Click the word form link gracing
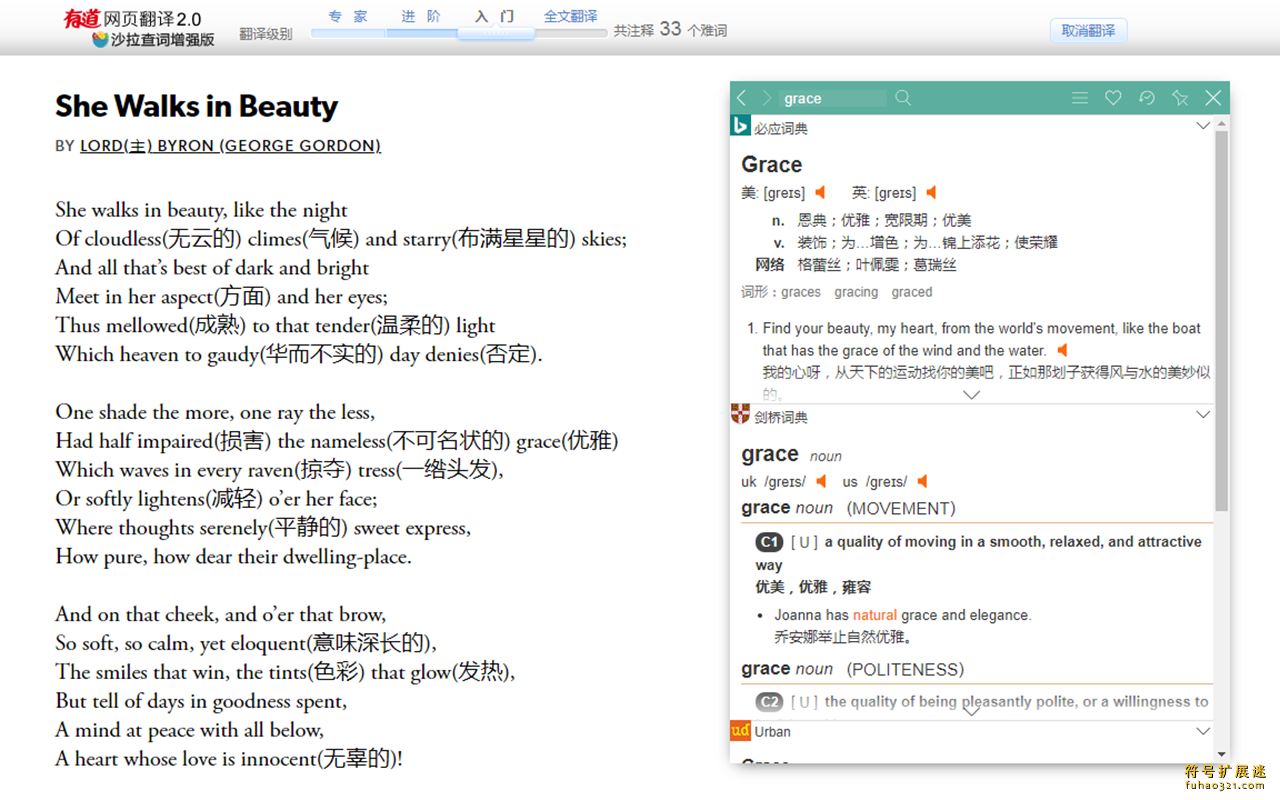 pos(856,292)
